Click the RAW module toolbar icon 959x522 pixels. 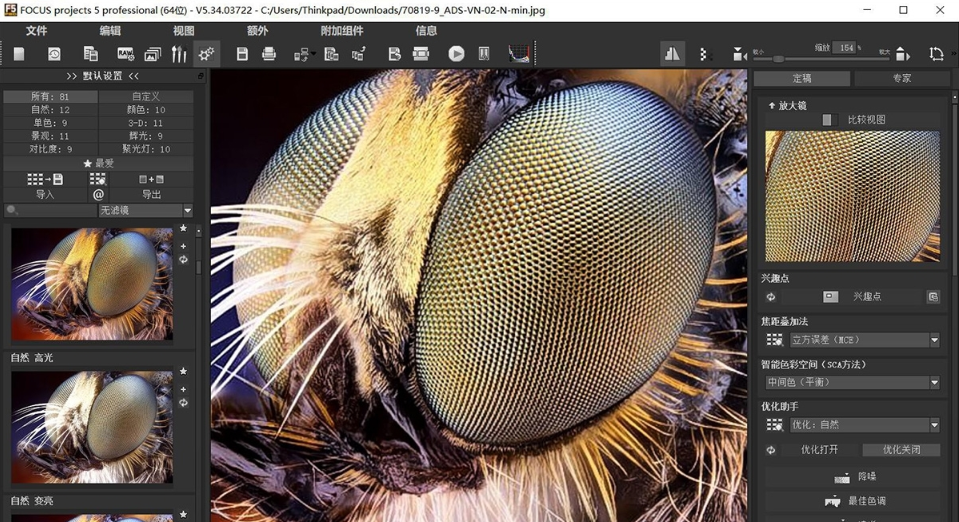coord(125,54)
